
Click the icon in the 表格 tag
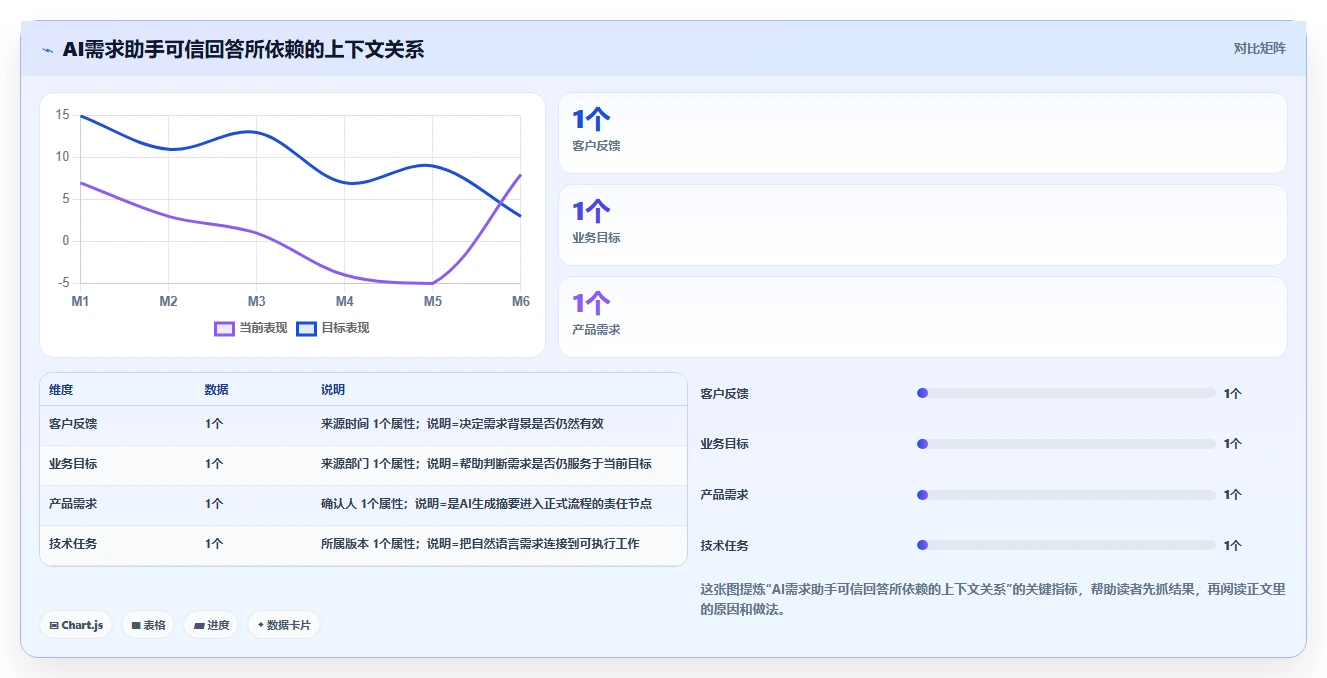coord(136,625)
